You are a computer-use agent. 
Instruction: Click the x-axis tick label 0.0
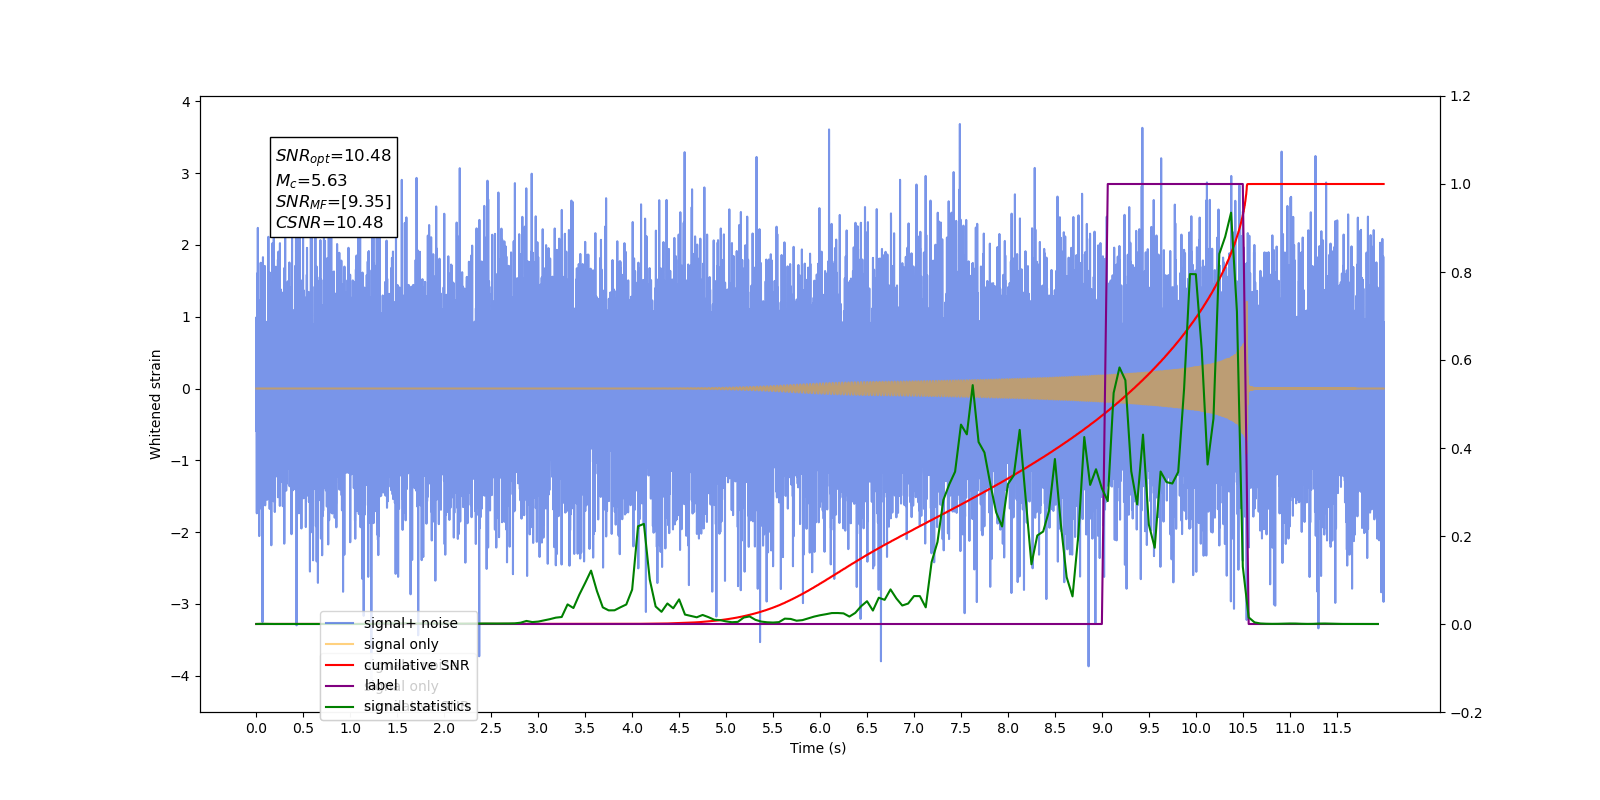click(256, 728)
